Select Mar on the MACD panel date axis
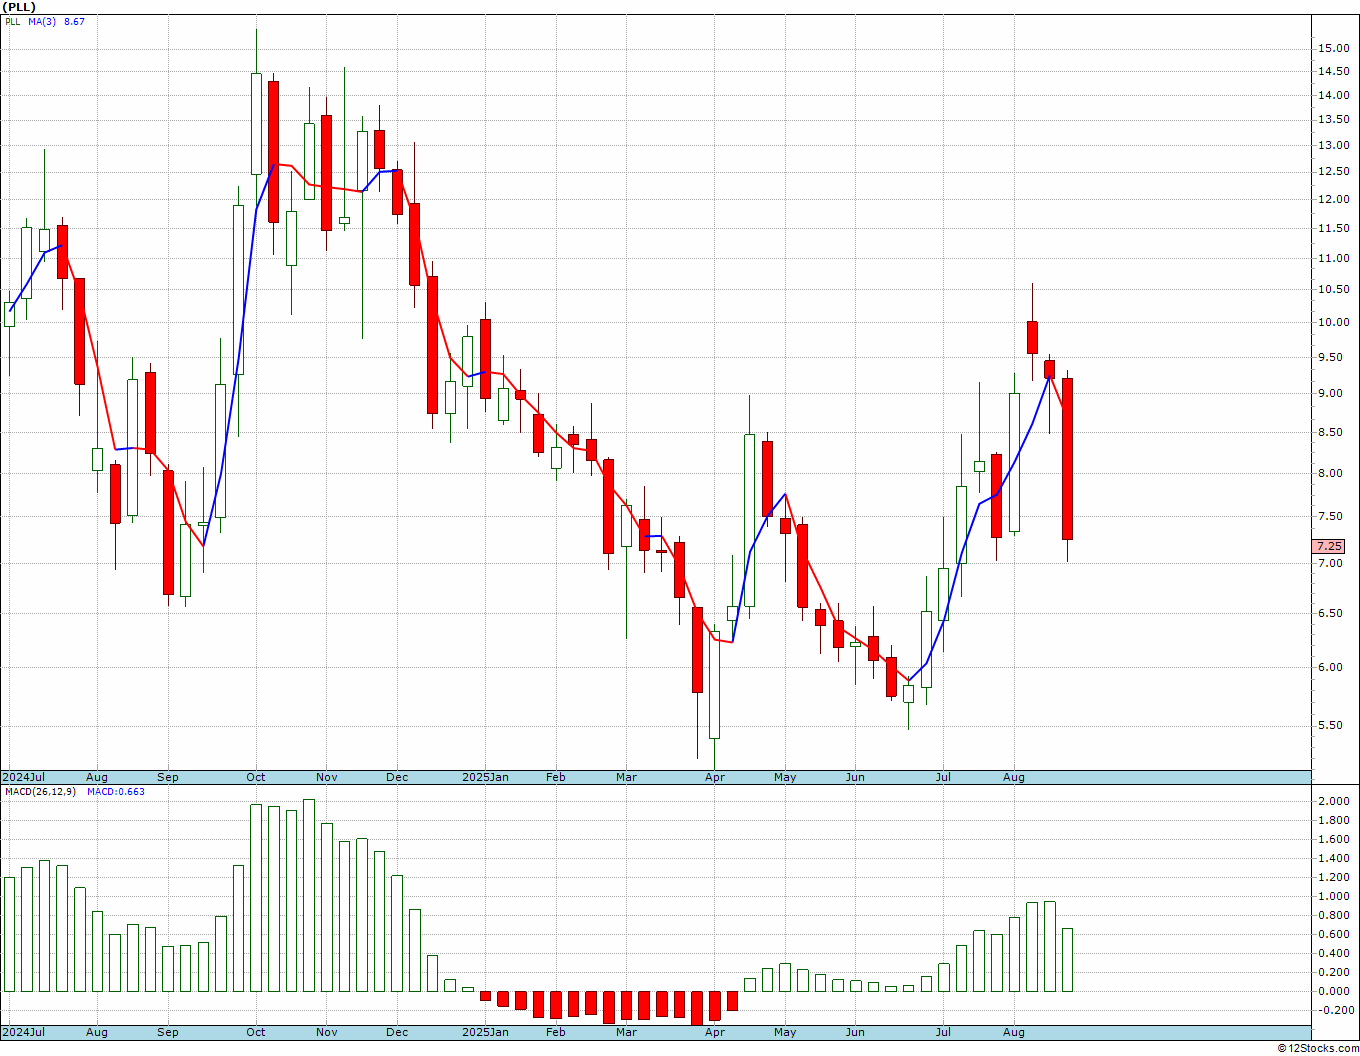Viewport: 1360px width, 1056px height. 627,1032
